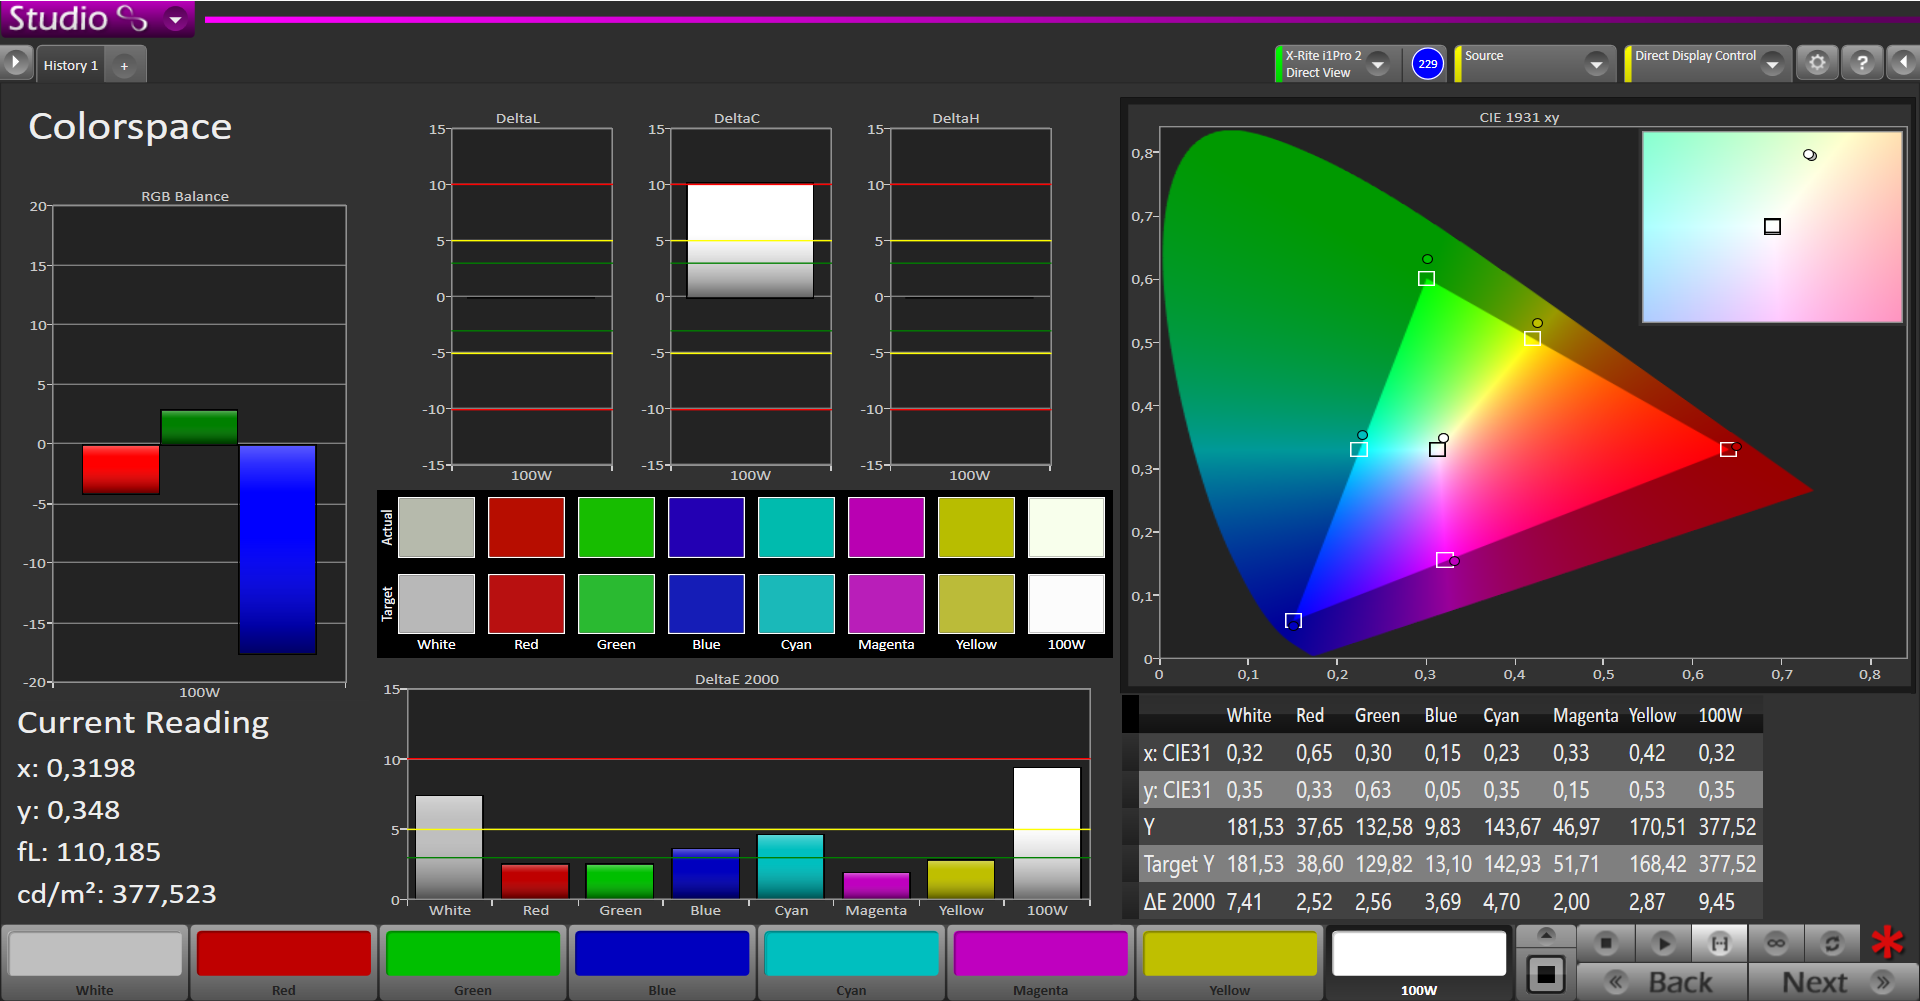
Task: Toggle the left panel arrow beside History 1
Action: pos(16,63)
